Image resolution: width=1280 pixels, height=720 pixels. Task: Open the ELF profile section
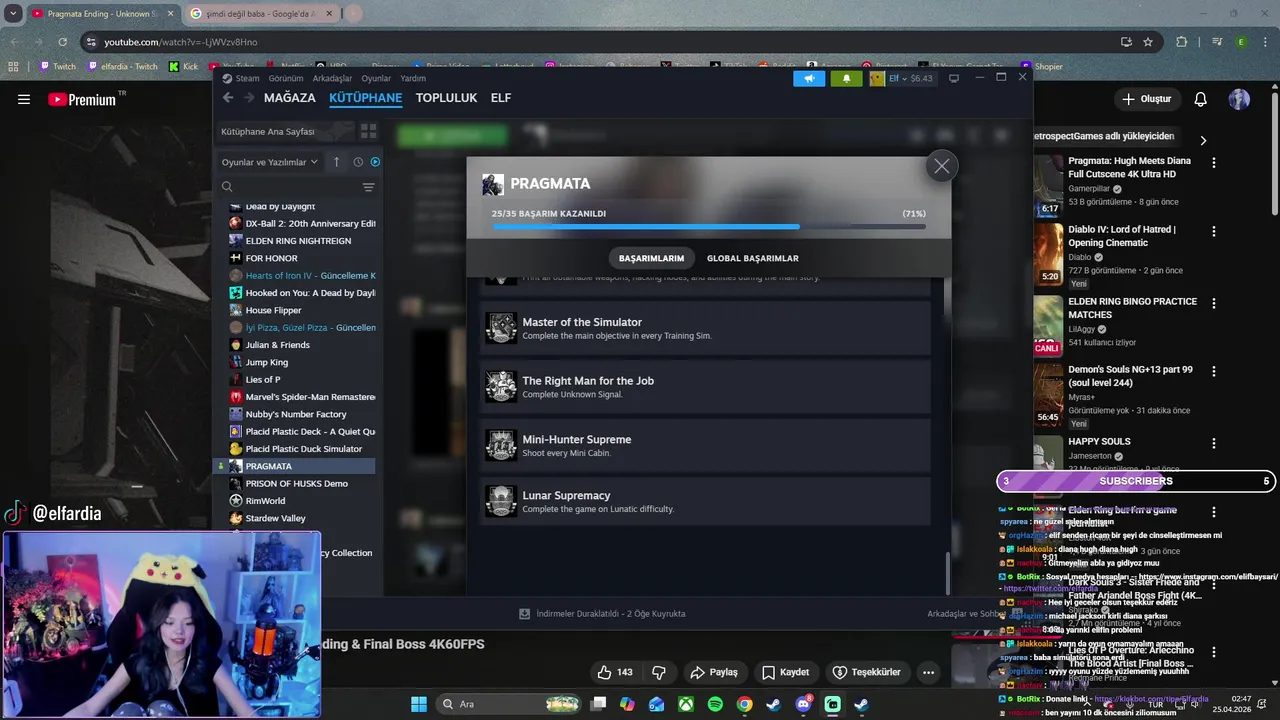pos(501,98)
